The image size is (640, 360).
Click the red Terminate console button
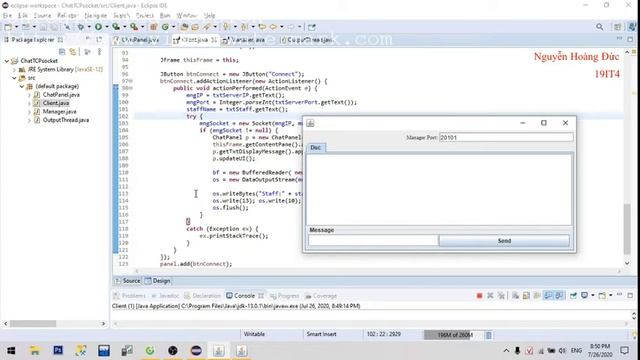point(479,296)
